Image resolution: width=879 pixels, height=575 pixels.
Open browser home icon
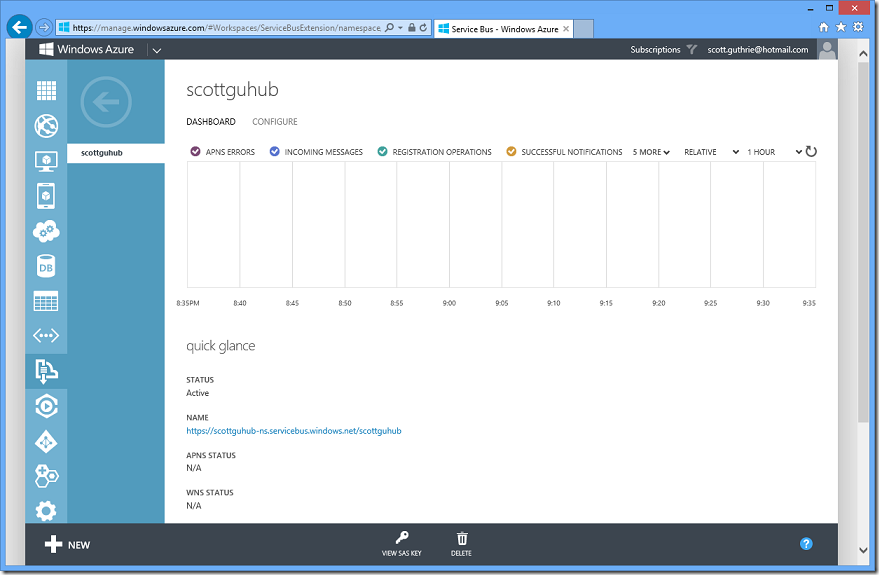[x=824, y=27]
